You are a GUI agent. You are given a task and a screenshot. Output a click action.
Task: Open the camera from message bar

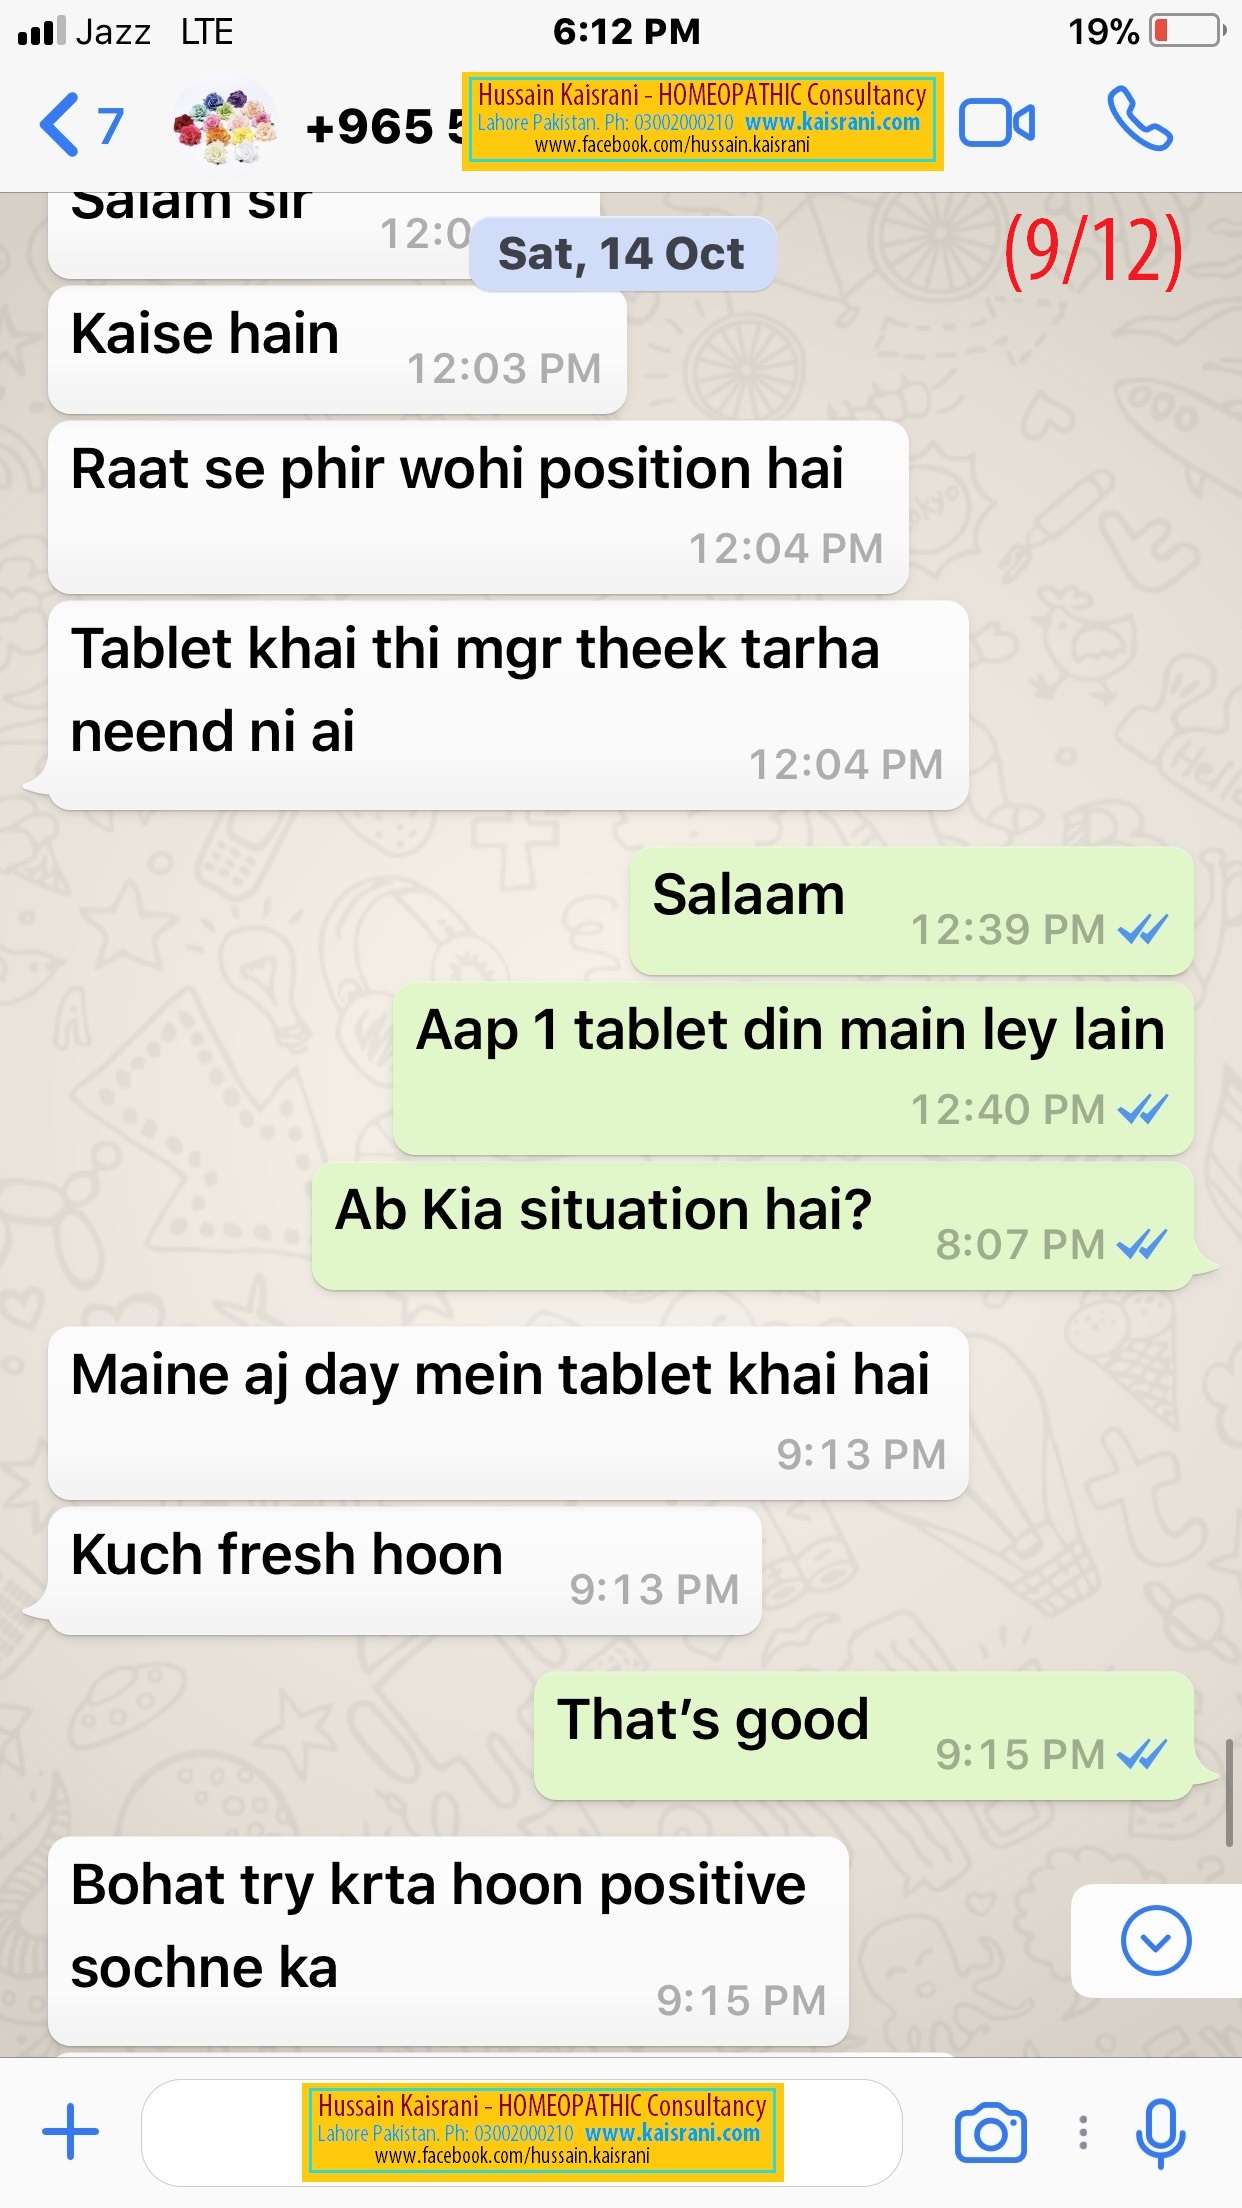click(990, 2133)
